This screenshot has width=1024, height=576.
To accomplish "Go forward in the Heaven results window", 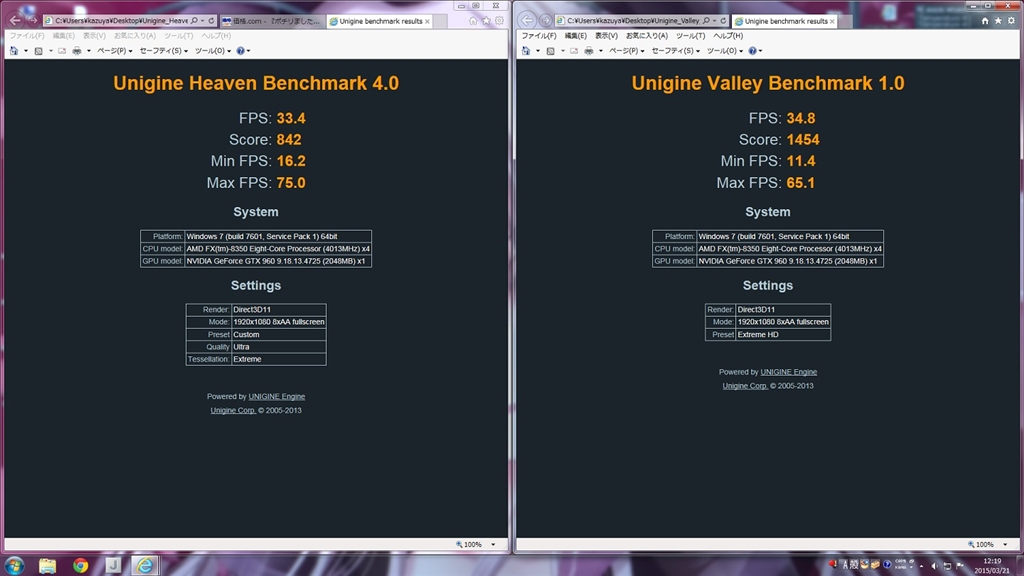I will click(x=32, y=21).
